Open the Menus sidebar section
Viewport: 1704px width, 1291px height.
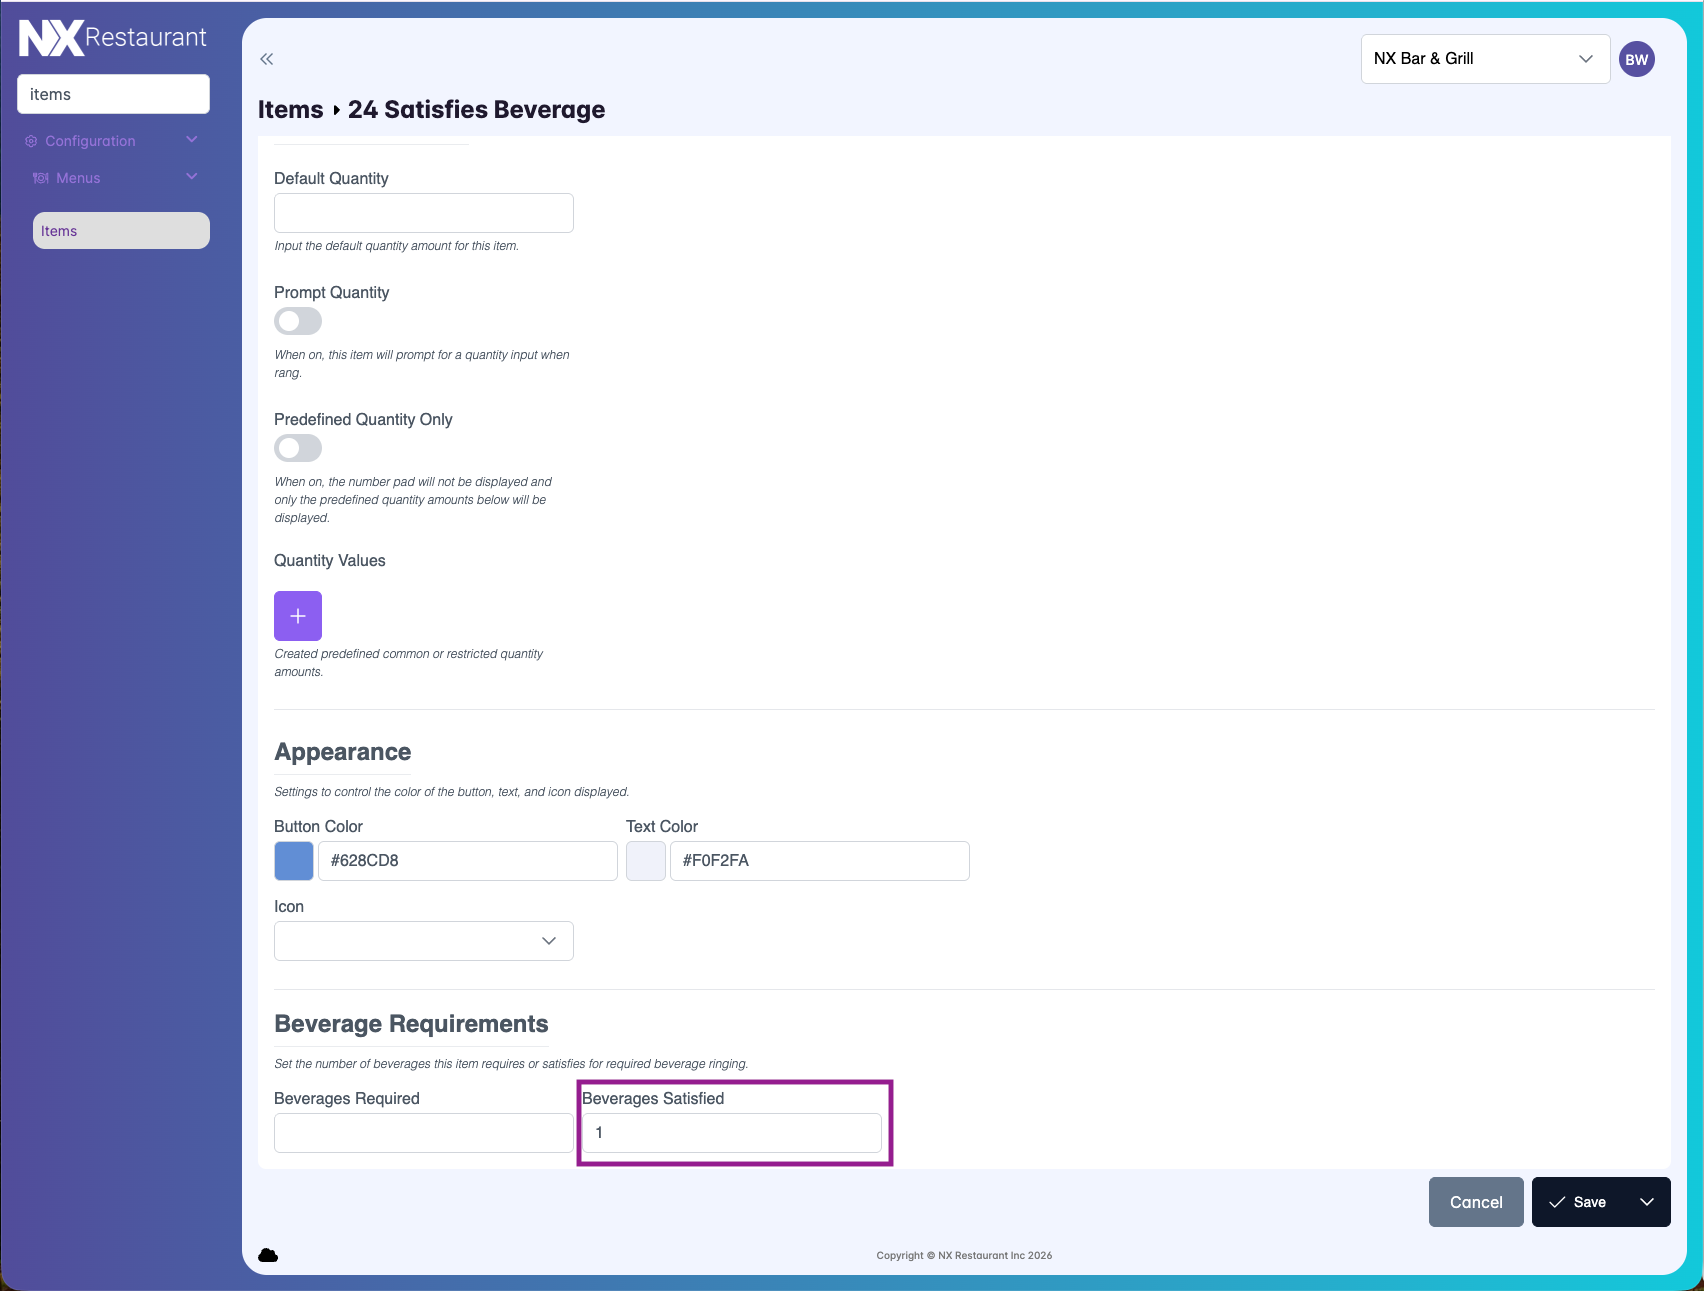(x=78, y=178)
